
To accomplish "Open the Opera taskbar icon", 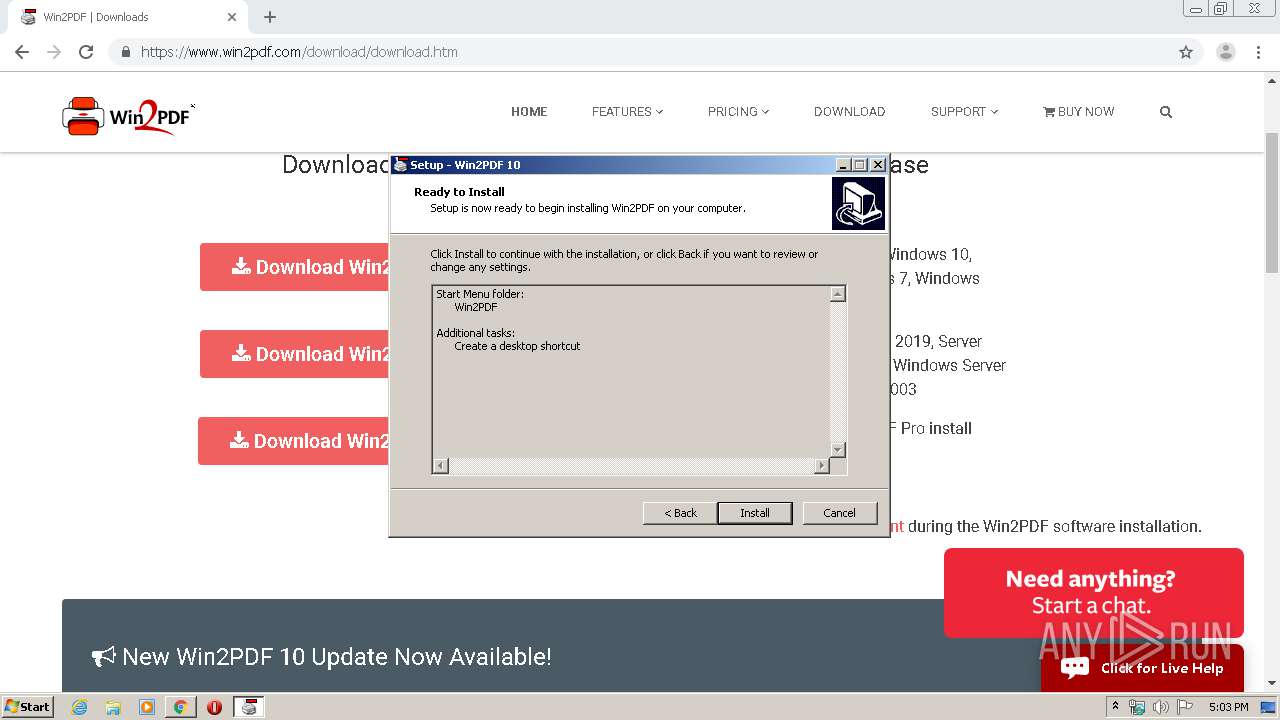I will (x=214, y=707).
